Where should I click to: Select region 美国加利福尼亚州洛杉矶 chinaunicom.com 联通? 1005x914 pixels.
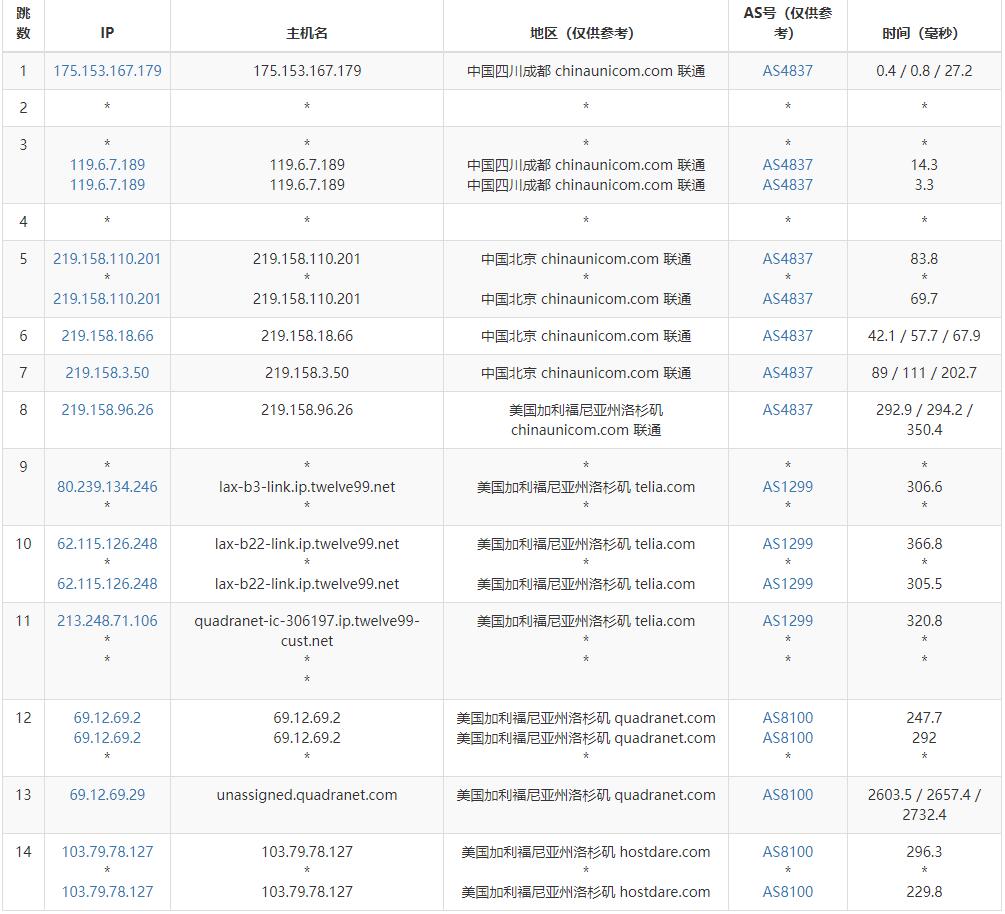tap(585, 420)
